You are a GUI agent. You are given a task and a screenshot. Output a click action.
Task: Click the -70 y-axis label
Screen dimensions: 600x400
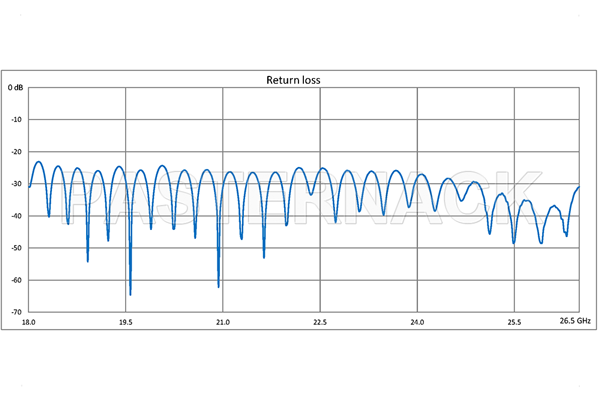pos(17,312)
